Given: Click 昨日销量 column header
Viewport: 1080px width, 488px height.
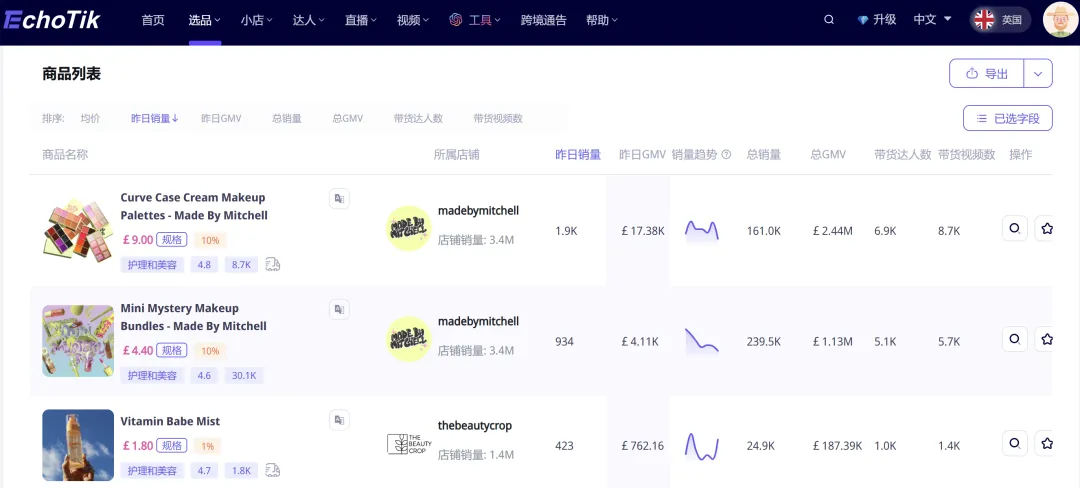Looking at the screenshot, I should [x=578, y=155].
